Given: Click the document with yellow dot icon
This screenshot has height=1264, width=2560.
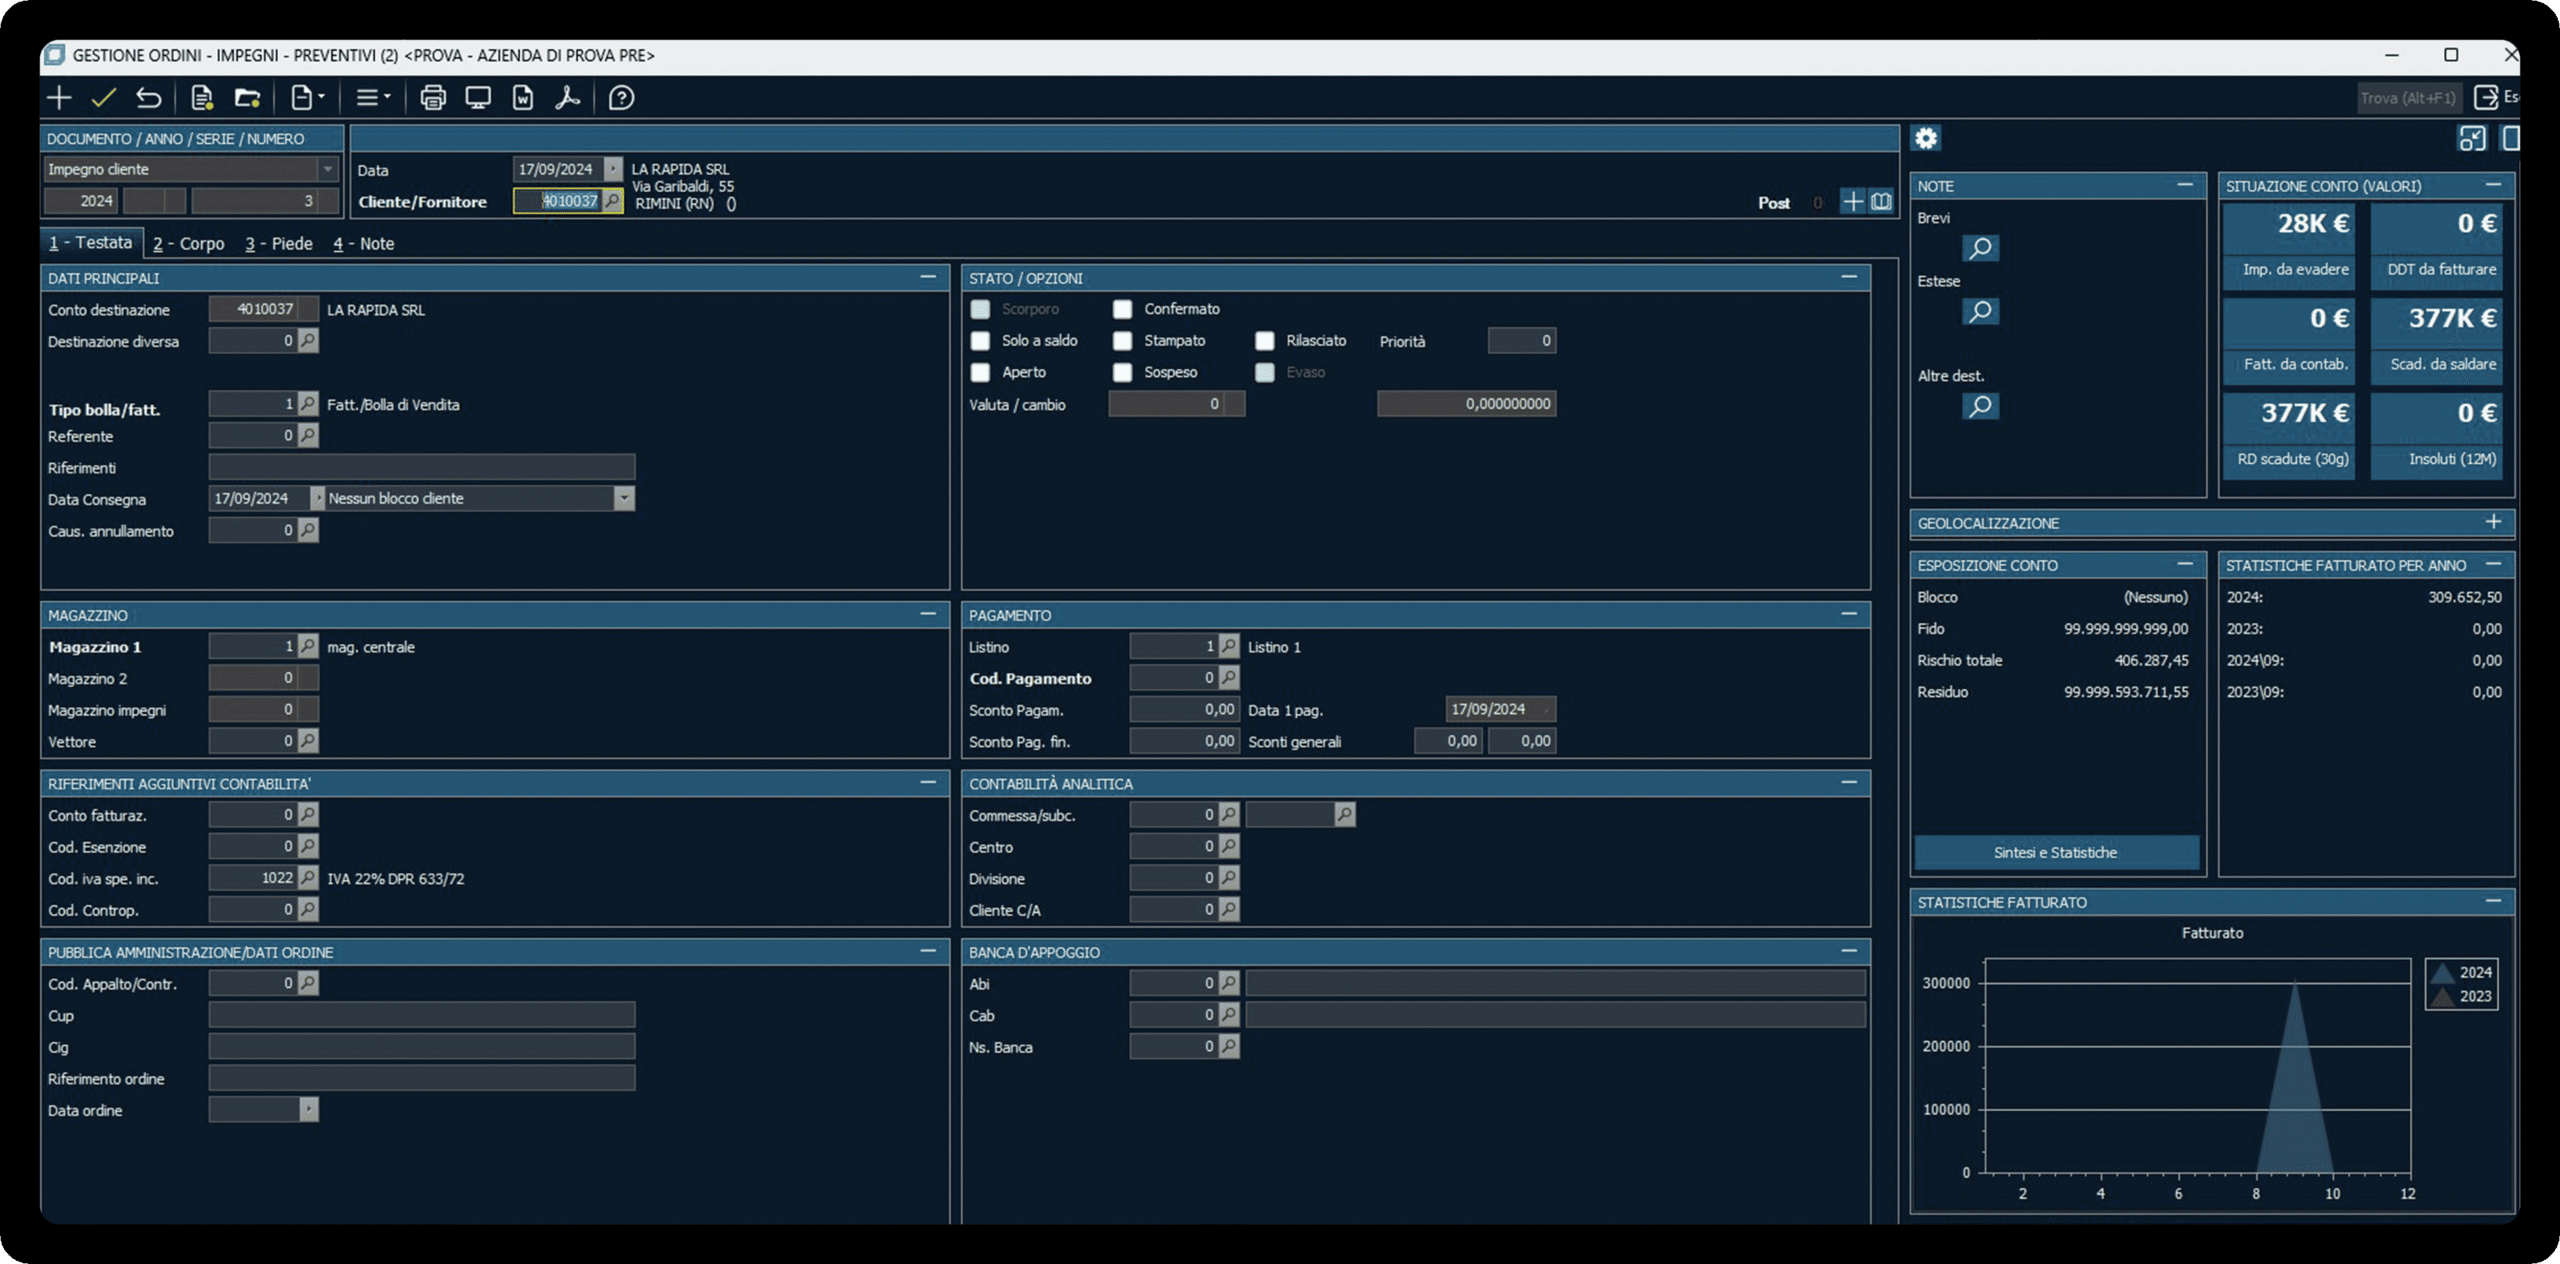Looking at the screenshot, I should [202, 97].
